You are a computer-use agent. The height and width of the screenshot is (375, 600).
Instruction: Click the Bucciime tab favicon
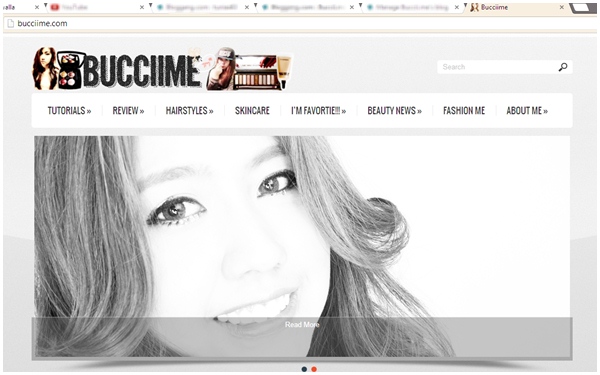(474, 7)
